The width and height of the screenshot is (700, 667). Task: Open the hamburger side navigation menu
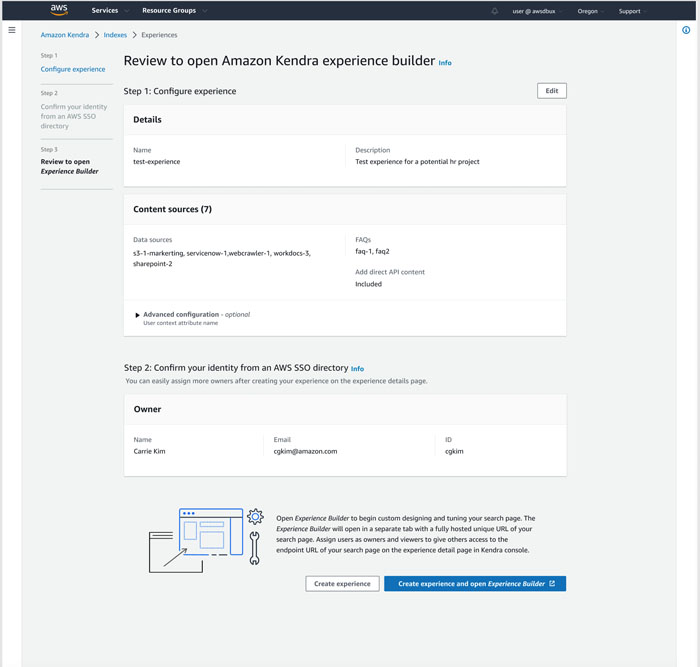(12, 30)
